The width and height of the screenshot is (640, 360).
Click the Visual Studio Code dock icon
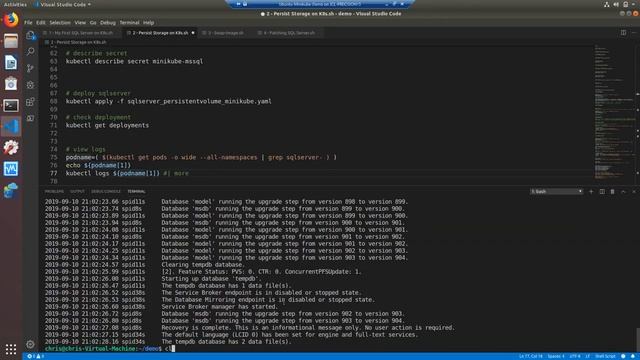11,127
